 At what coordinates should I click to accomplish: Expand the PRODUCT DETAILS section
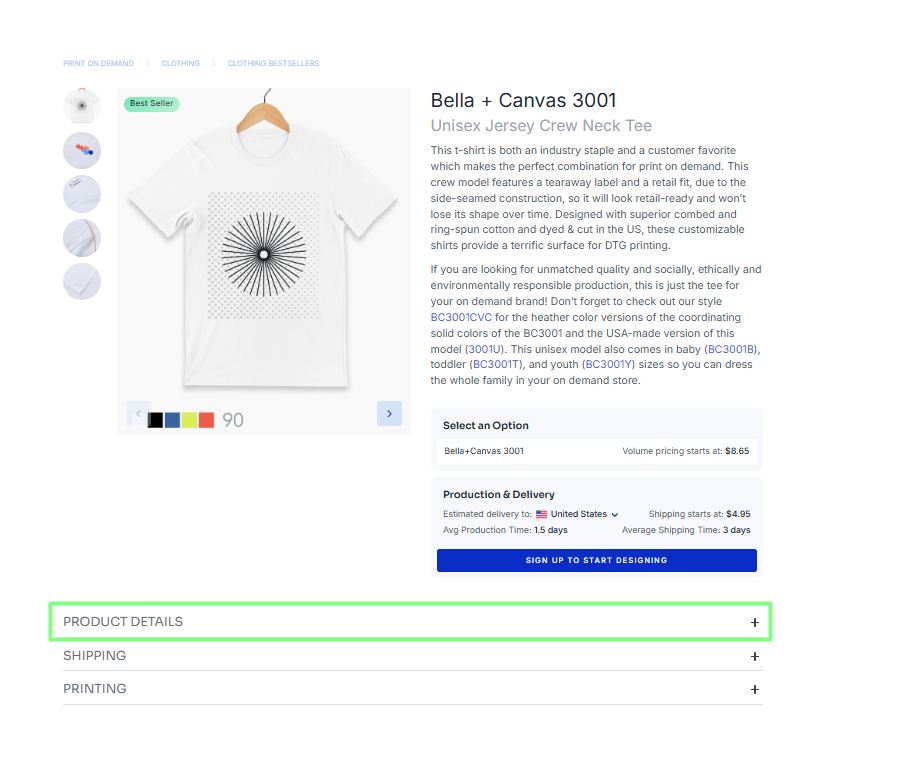coord(123,622)
